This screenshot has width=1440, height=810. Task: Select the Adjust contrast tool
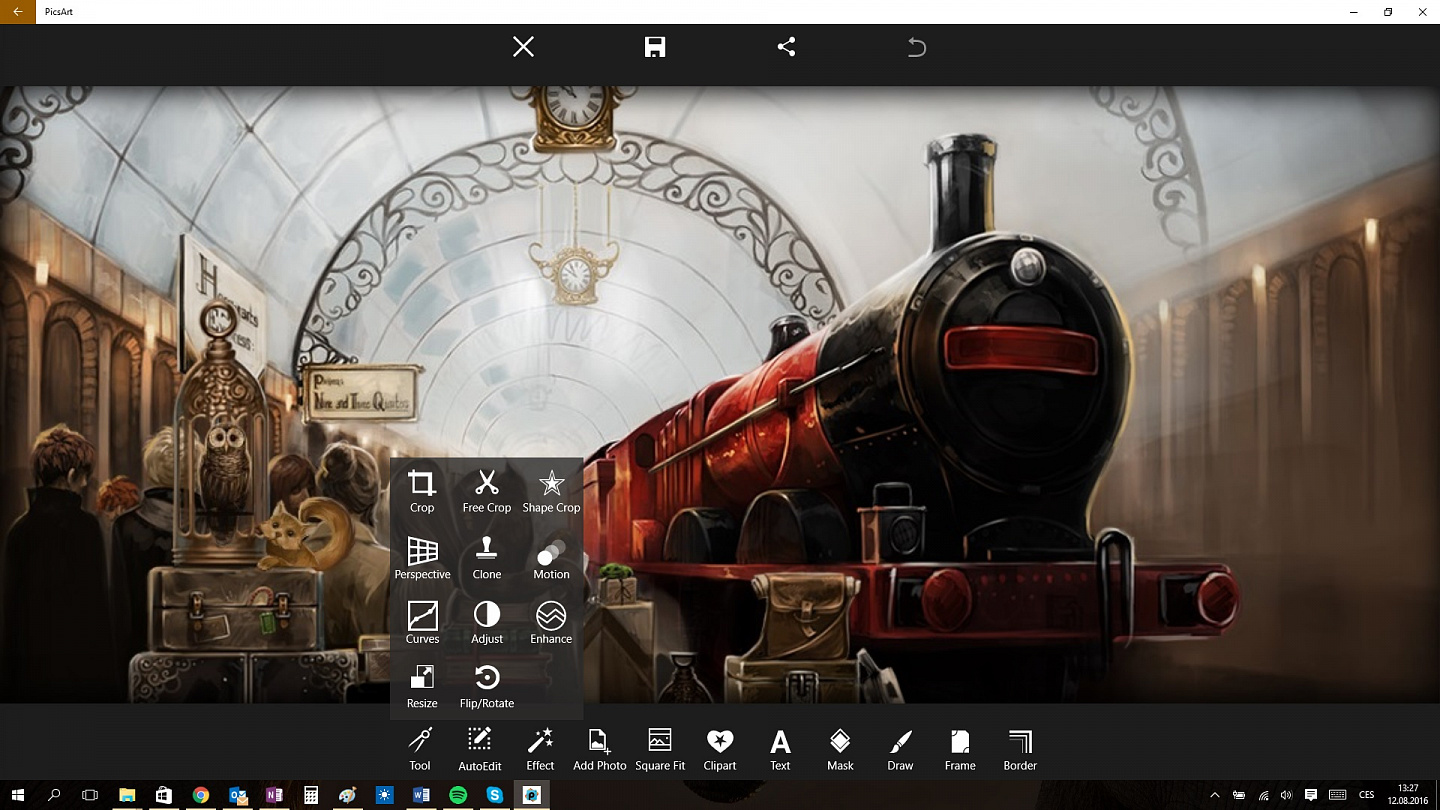[x=487, y=623]
